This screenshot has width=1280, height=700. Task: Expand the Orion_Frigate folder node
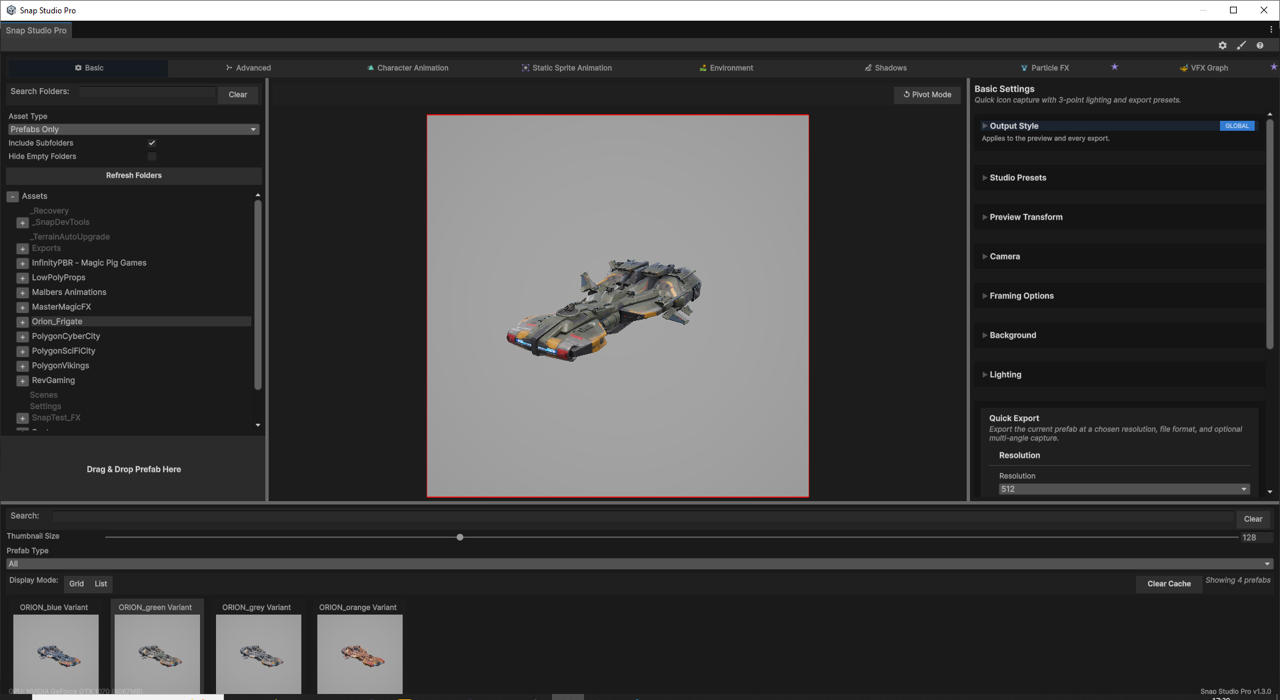coord(22,322)
